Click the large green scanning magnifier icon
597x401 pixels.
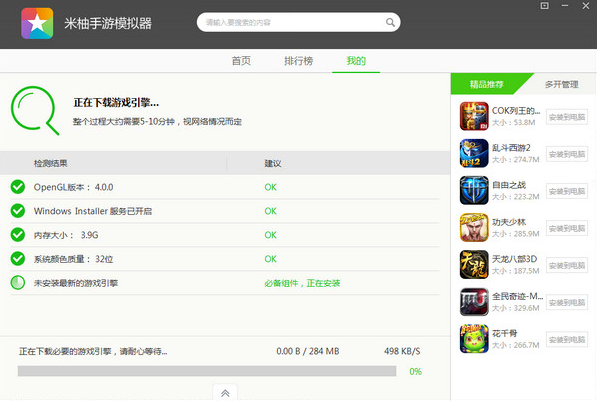(x=35, y=110)
